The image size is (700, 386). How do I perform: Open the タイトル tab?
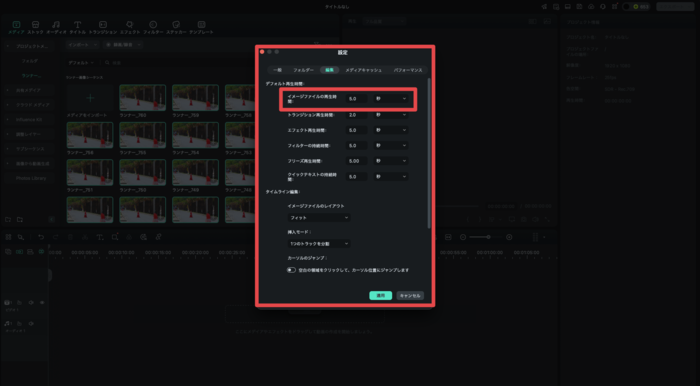click(78, 28)
